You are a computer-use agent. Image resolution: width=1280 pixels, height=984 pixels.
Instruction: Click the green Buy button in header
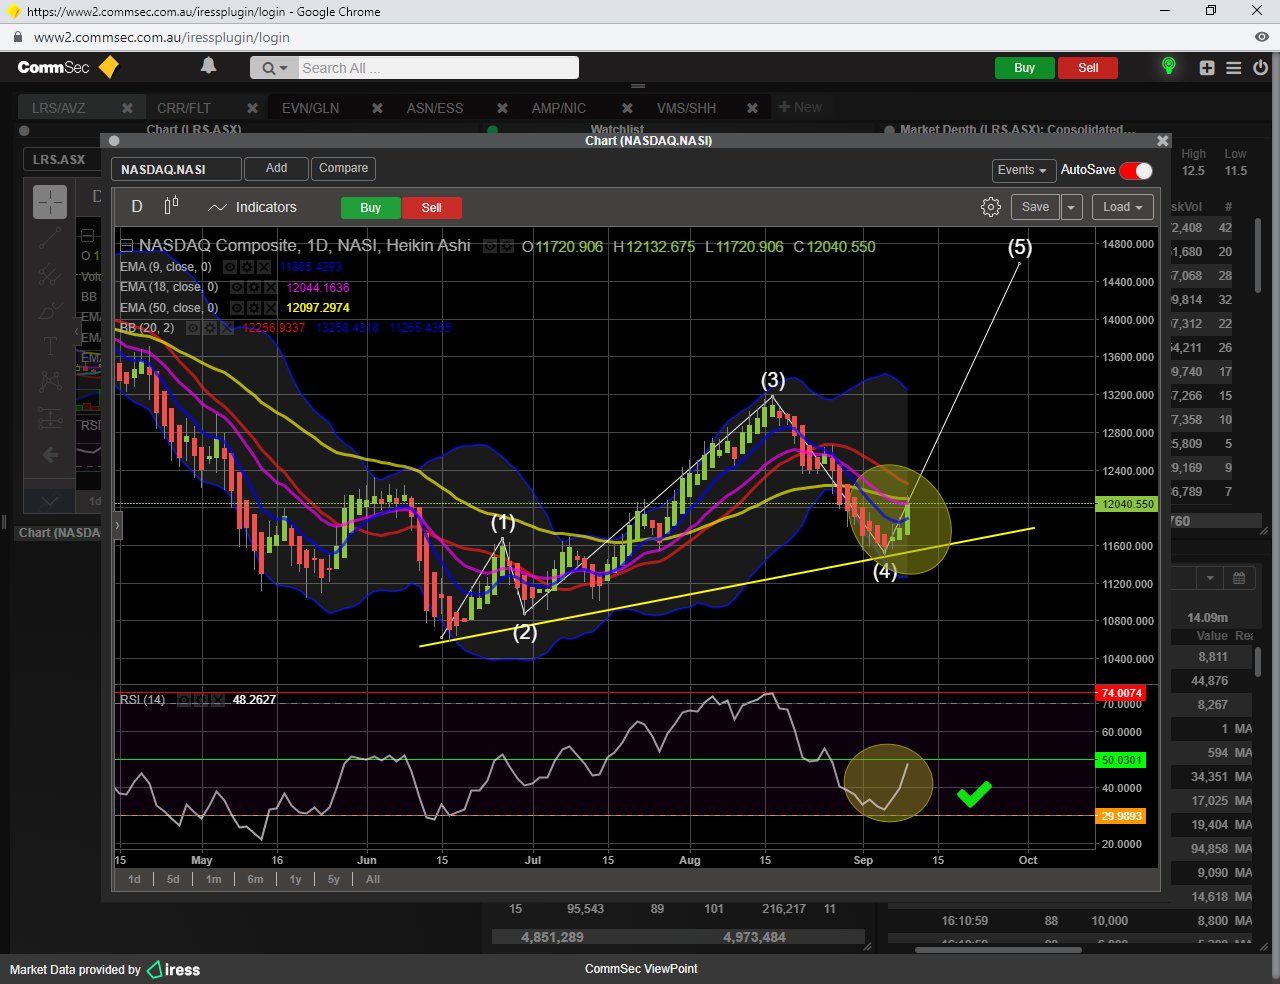point(1025,68)
